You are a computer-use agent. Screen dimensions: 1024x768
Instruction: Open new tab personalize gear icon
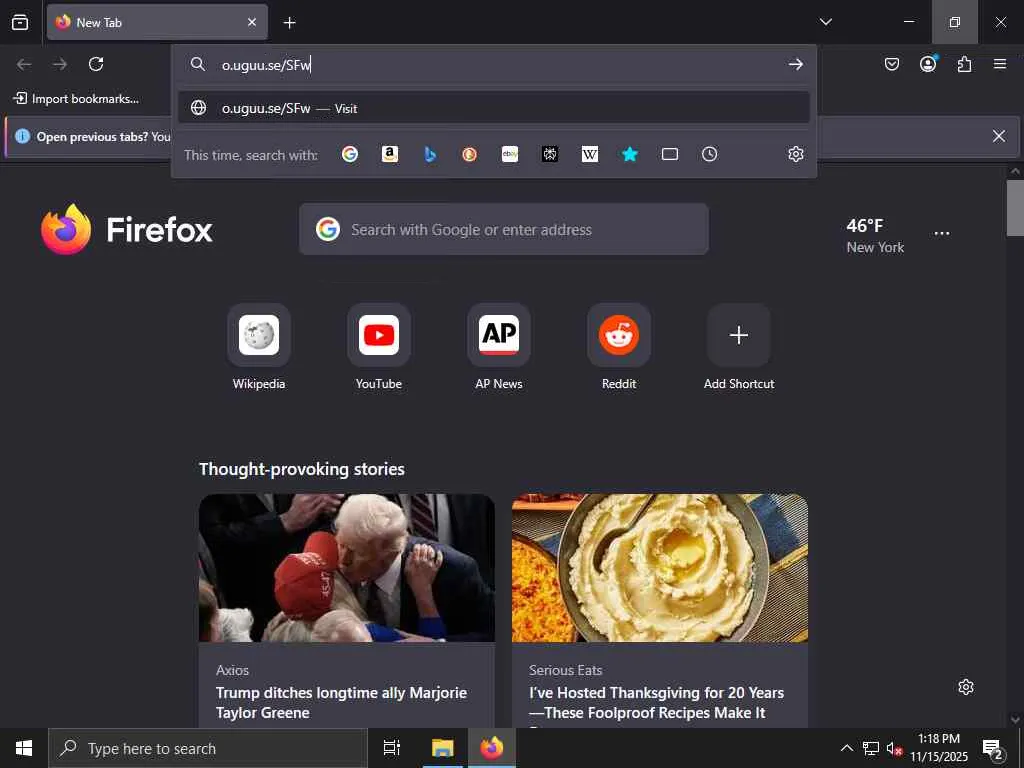pyautogui.click(x=966, y=687)
